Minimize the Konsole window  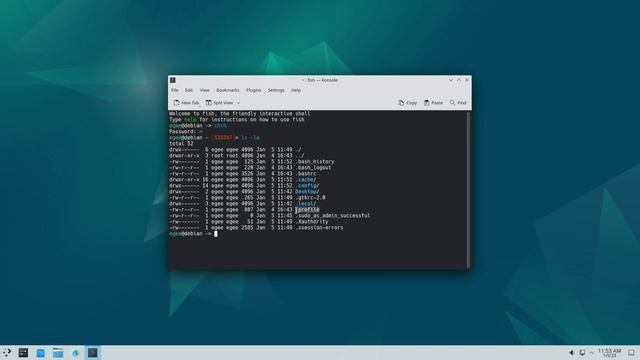pos(451,80)
